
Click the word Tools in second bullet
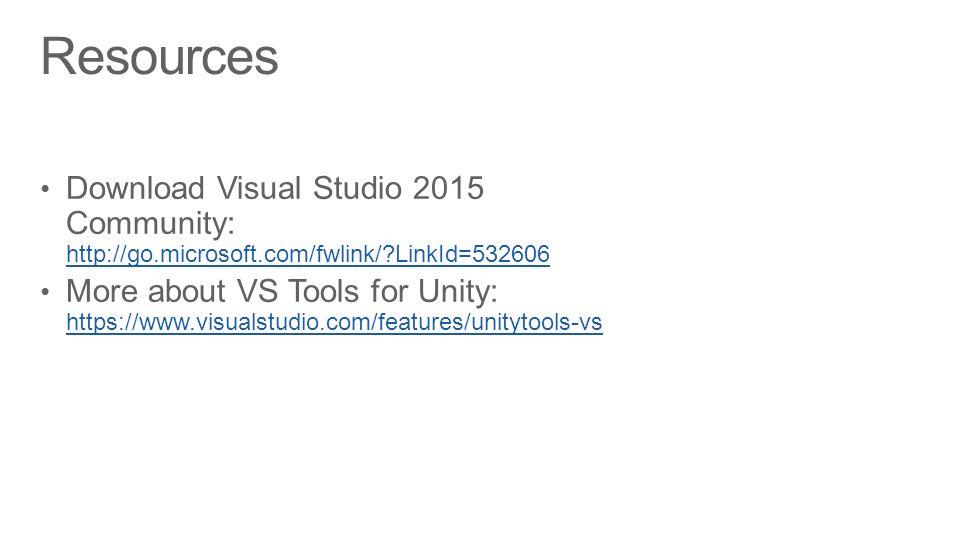pos(323,290)
